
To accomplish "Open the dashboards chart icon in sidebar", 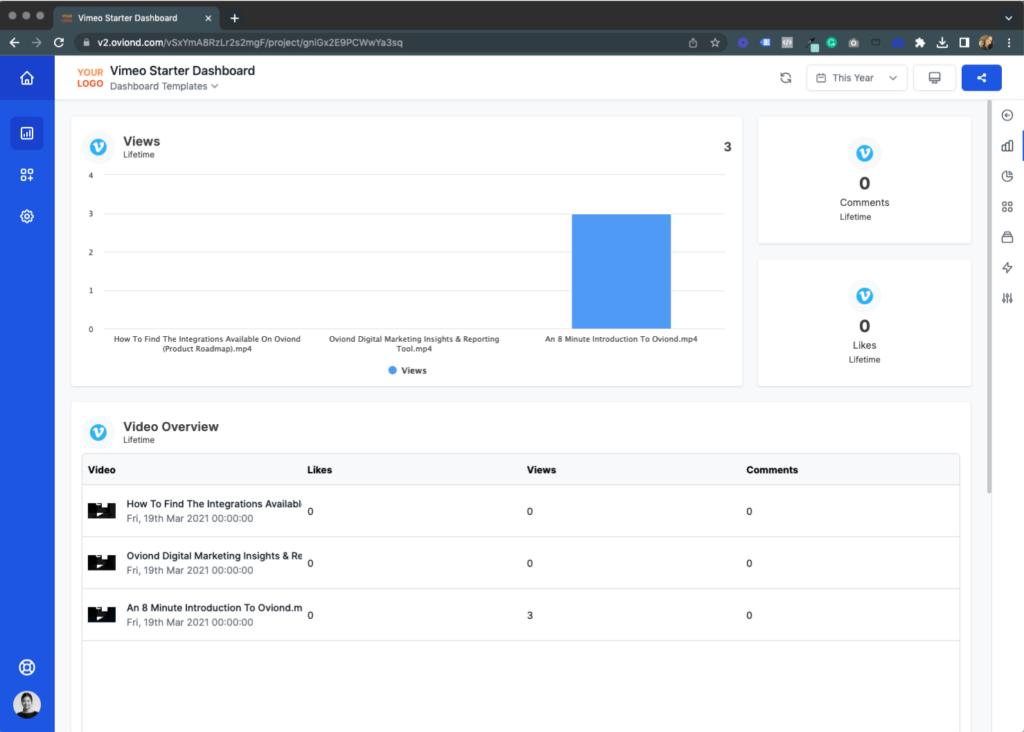I will (27, 133).
